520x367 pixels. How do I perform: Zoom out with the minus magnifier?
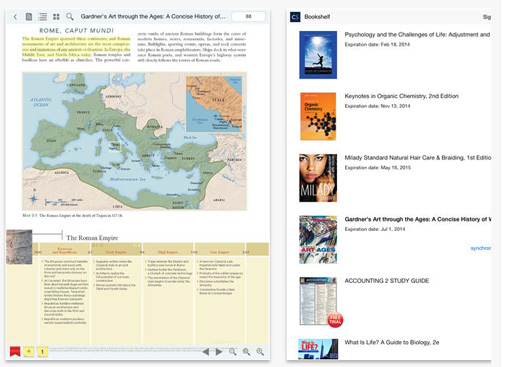(233, 352)
